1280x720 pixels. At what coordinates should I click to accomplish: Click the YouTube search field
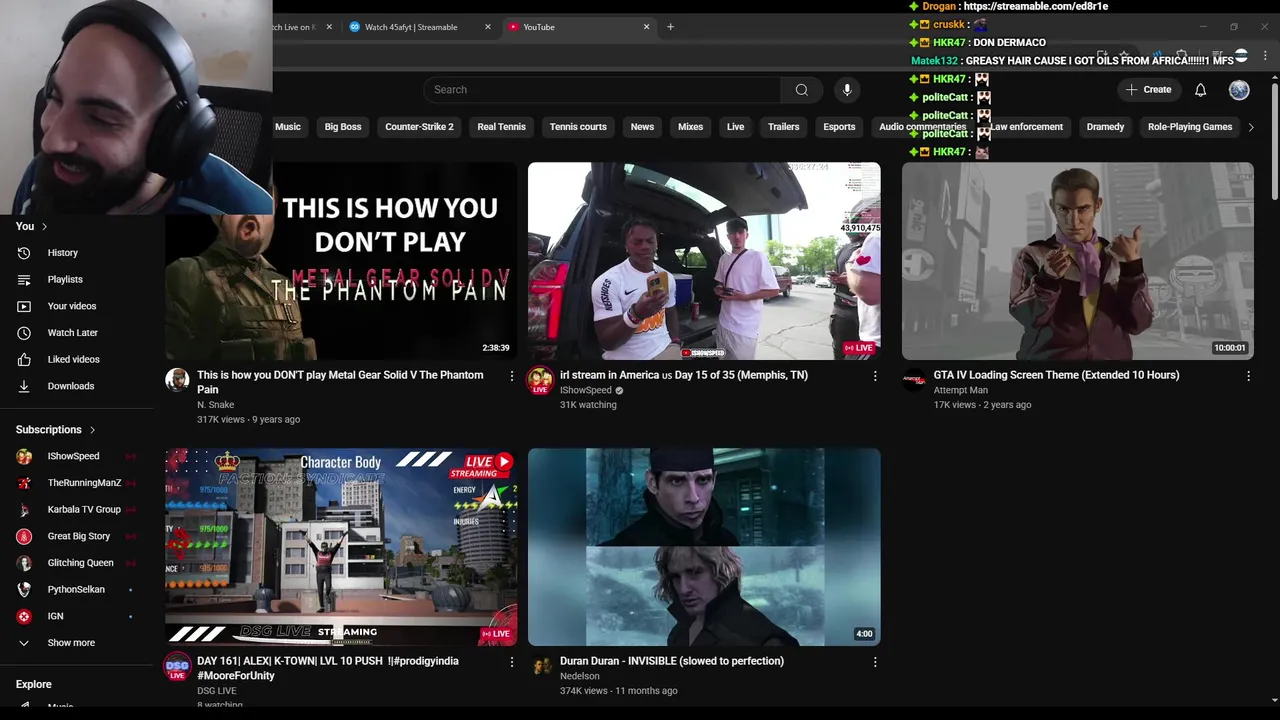pos(602,90)
